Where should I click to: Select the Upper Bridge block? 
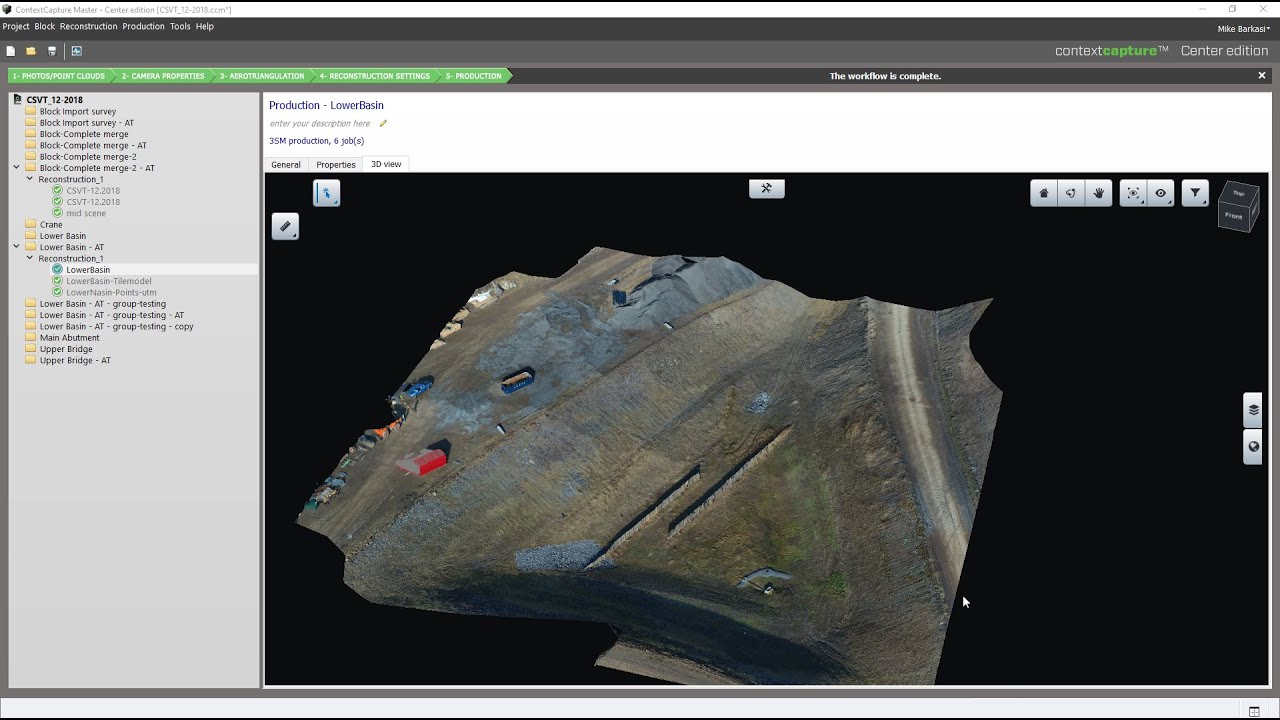point(66,349)
